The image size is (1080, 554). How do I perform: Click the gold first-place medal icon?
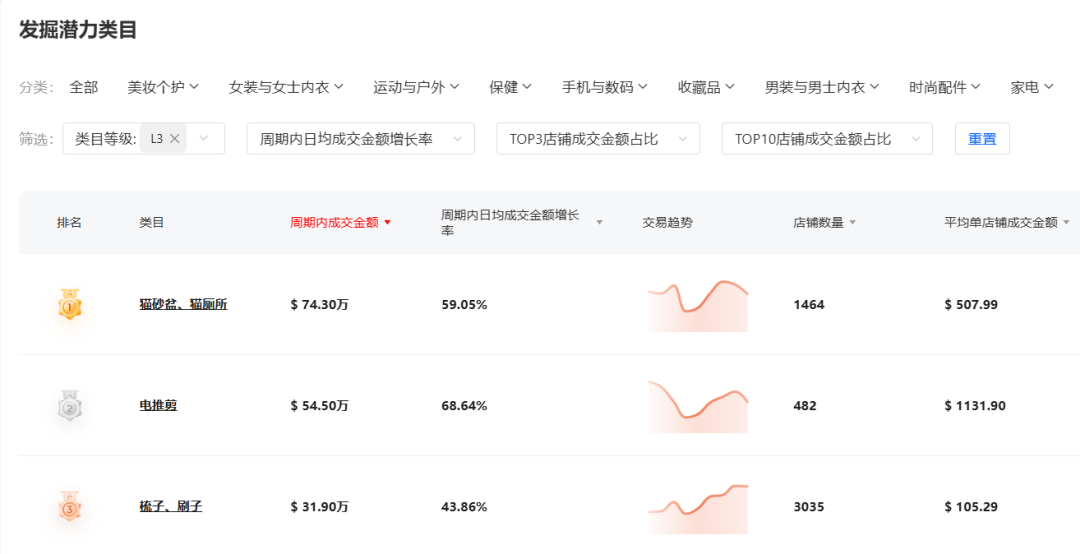click(69, 304)
